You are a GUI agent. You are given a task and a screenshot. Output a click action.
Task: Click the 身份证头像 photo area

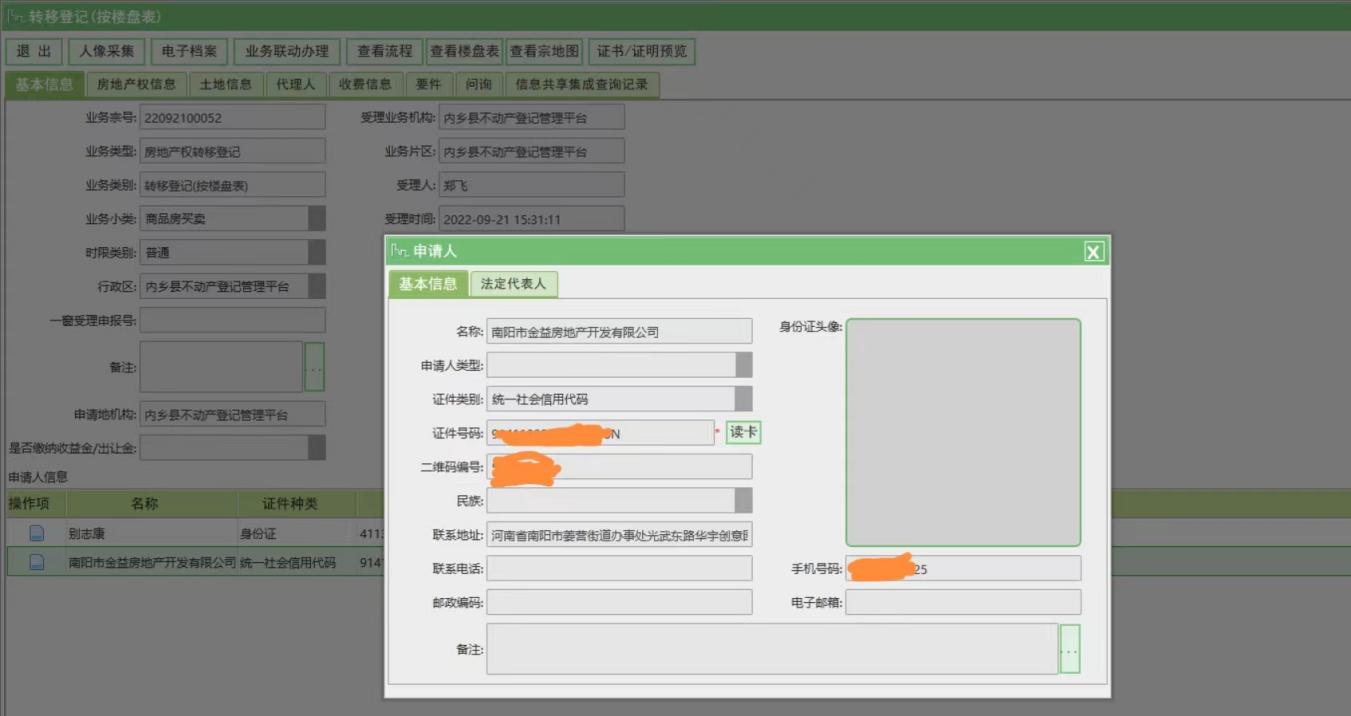point(963,432)
